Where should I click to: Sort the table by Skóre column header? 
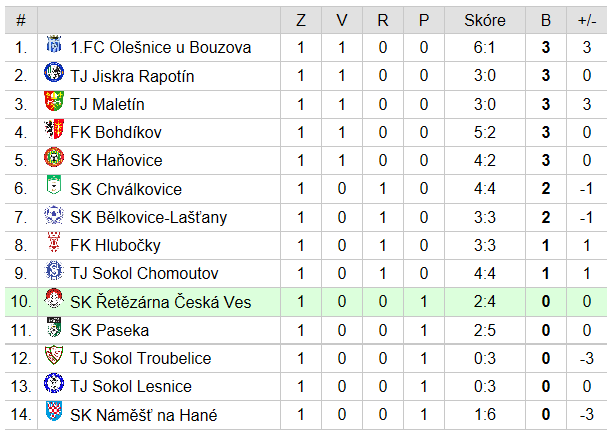485,20
